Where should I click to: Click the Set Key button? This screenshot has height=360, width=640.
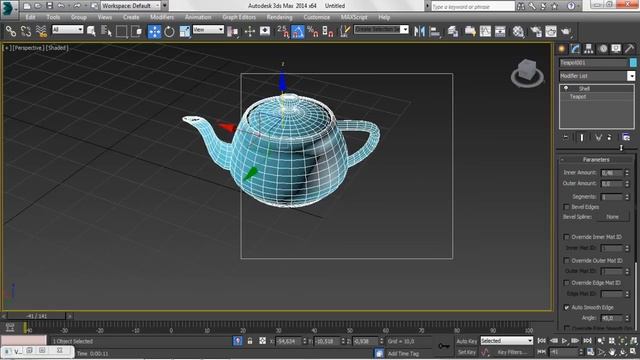pyautogui.click(x=467, y=352)
